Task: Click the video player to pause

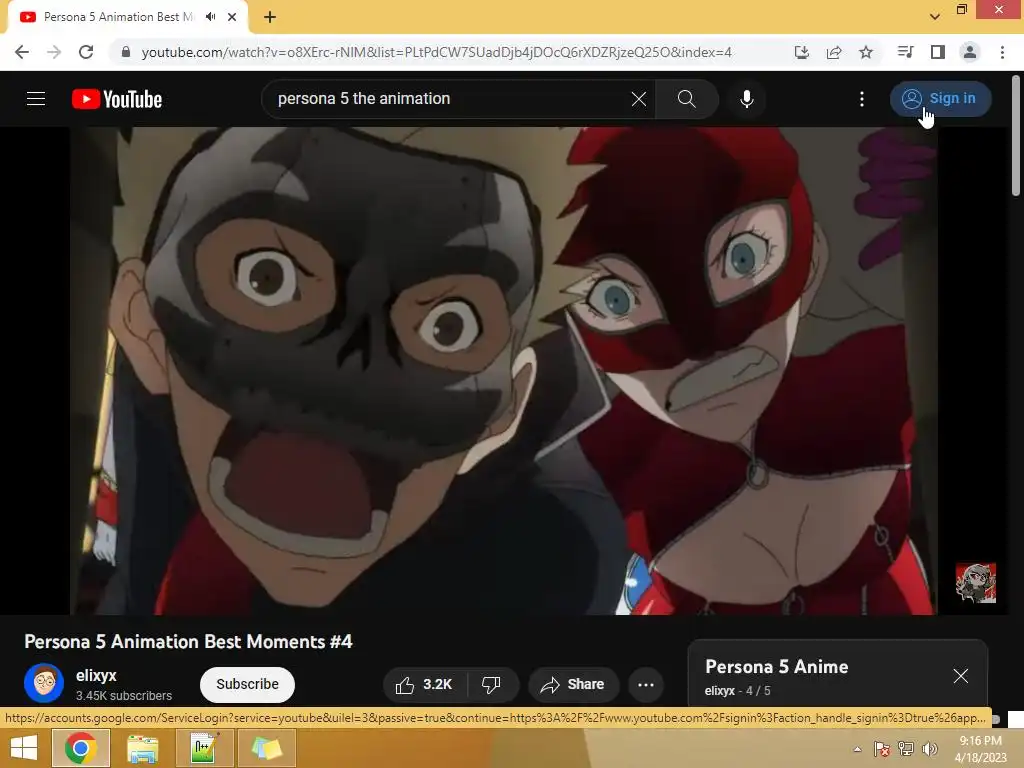Action: point(503,371)
